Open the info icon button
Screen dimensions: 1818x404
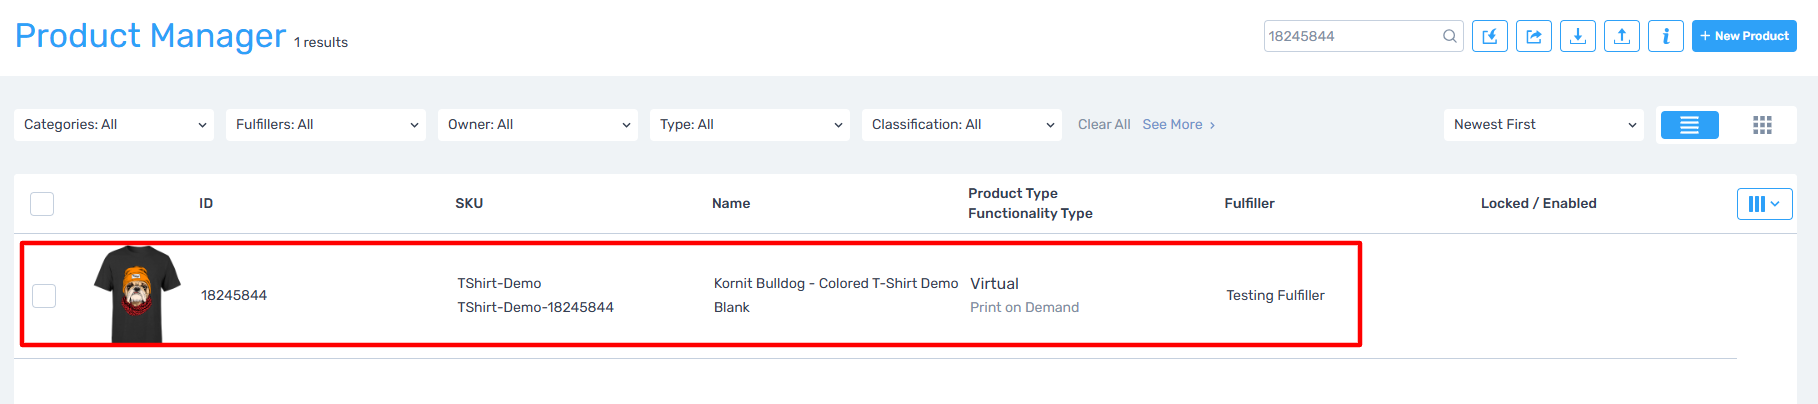coord(1665,36)
